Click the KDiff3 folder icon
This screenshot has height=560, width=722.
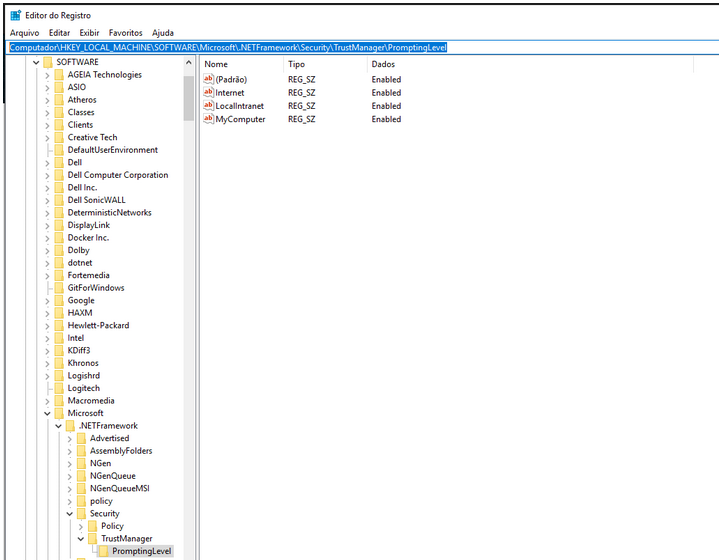[x=59, y=350]
